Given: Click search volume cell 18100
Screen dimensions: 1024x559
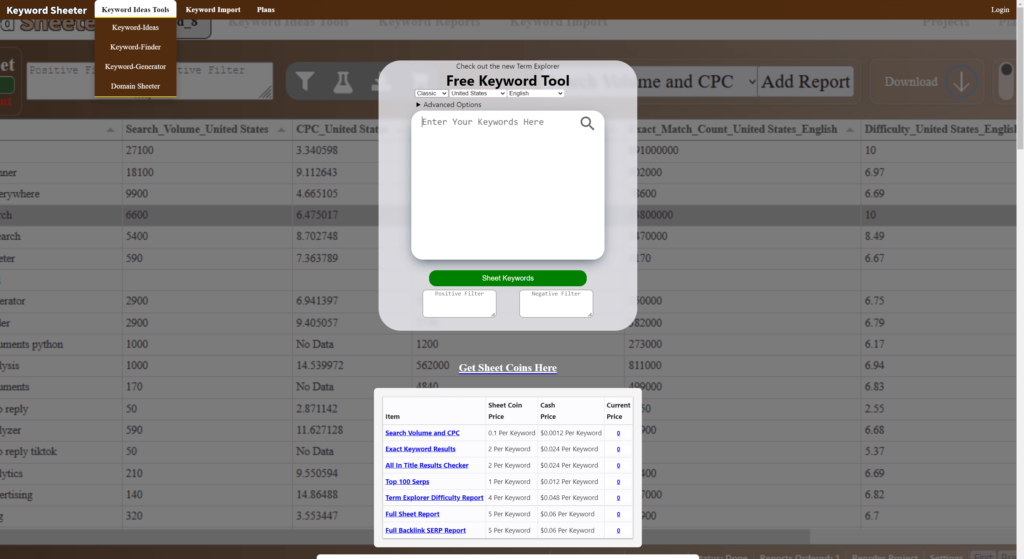Looking at the screenshot, I should click(140, 172).
